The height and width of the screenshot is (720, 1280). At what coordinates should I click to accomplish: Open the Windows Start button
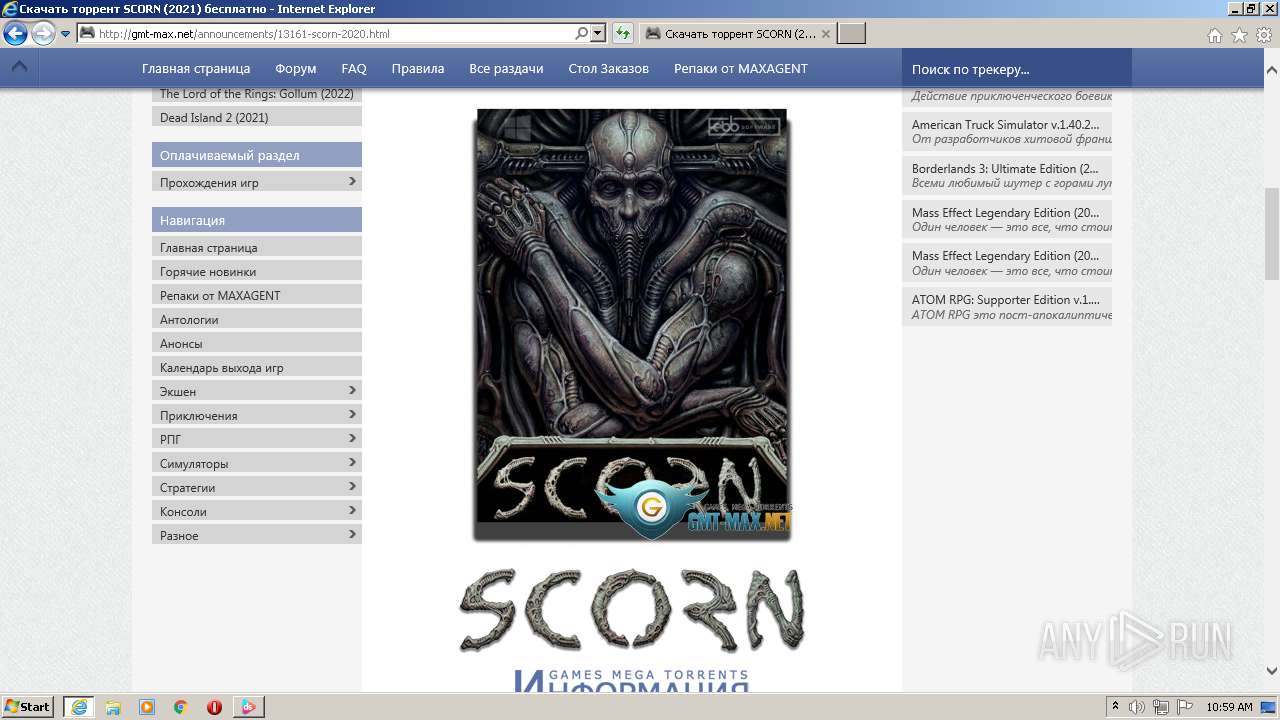[28, 707]
